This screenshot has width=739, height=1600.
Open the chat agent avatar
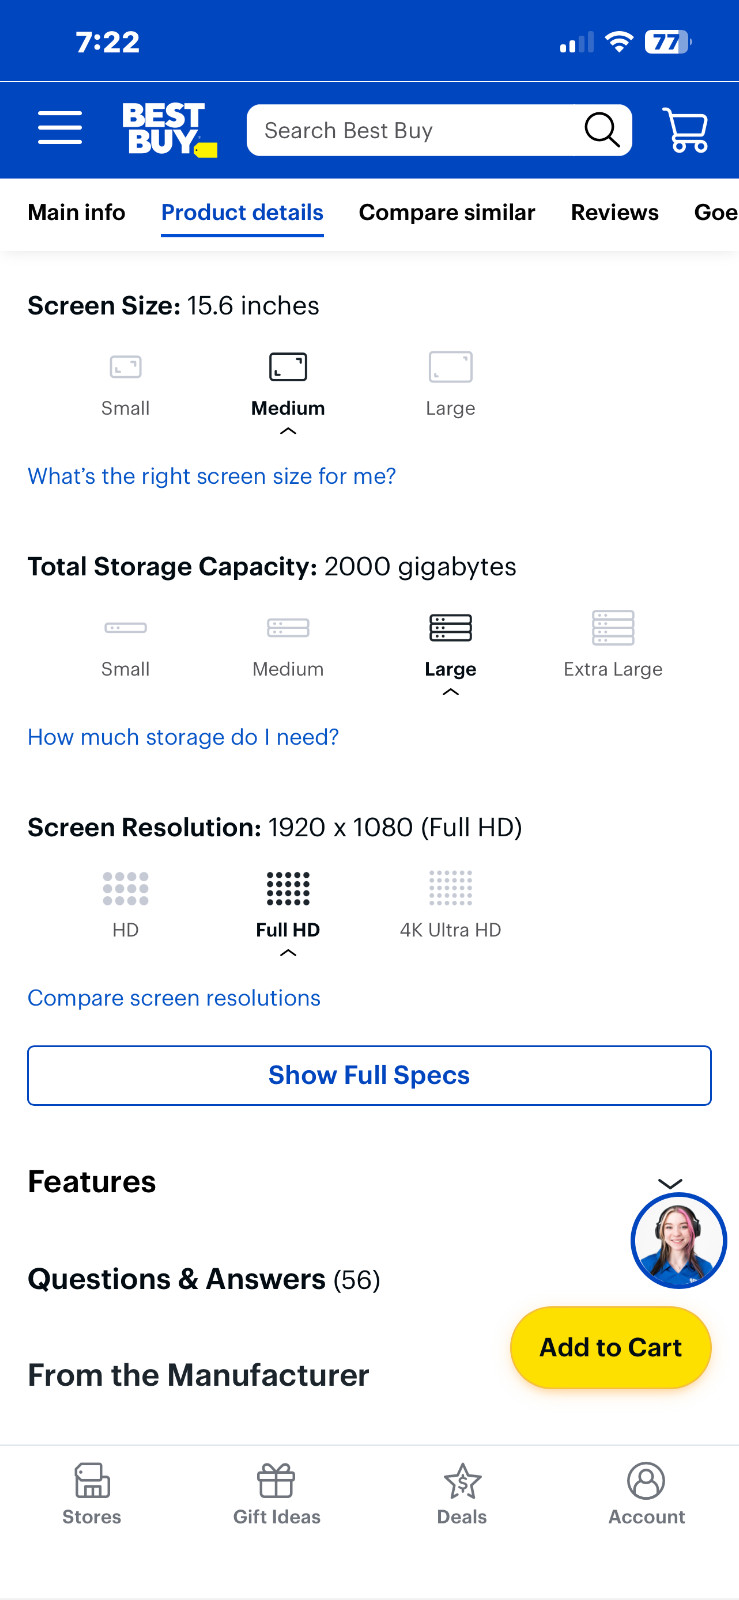[x=679, y=1241]
